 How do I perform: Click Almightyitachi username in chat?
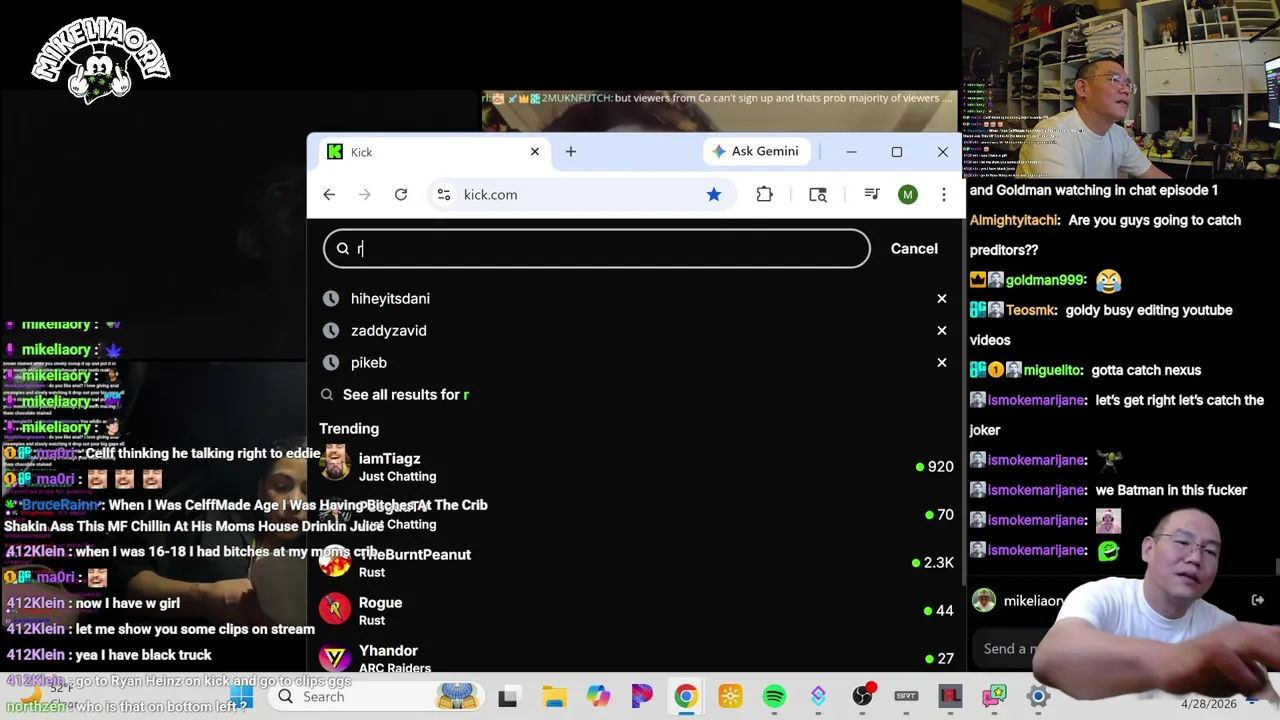[1014, 220]
